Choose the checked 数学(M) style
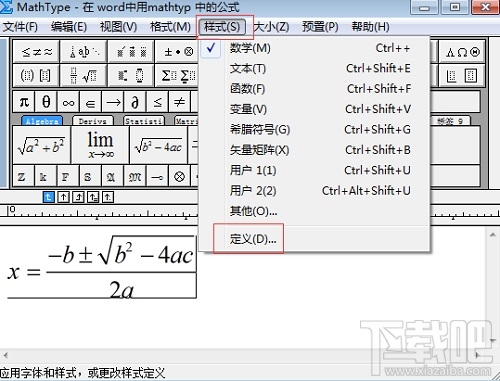Image resolution: width=500 pixels, height=381 pixels. point(314,48)
